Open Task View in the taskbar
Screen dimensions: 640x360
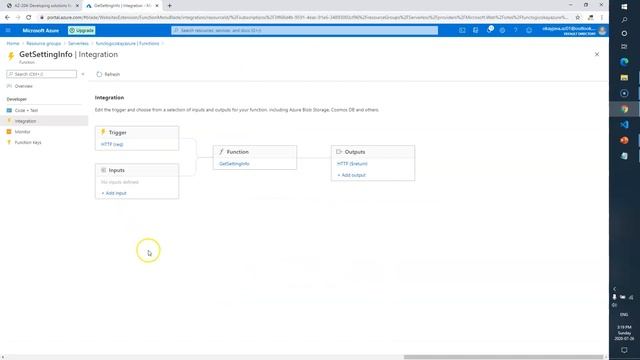(x=624, y=47)
